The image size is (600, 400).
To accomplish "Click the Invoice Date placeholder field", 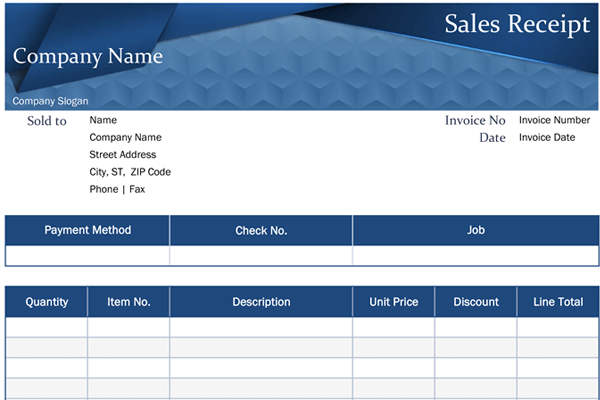I will click(x=546, y=138).
